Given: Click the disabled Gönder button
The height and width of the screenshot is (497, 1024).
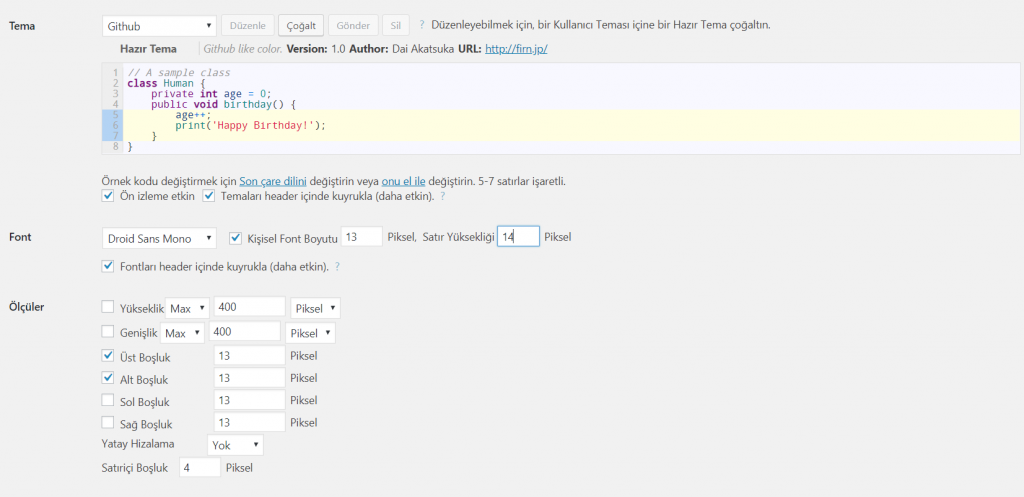Looking at the screenshot, I should tap(353, 26).
